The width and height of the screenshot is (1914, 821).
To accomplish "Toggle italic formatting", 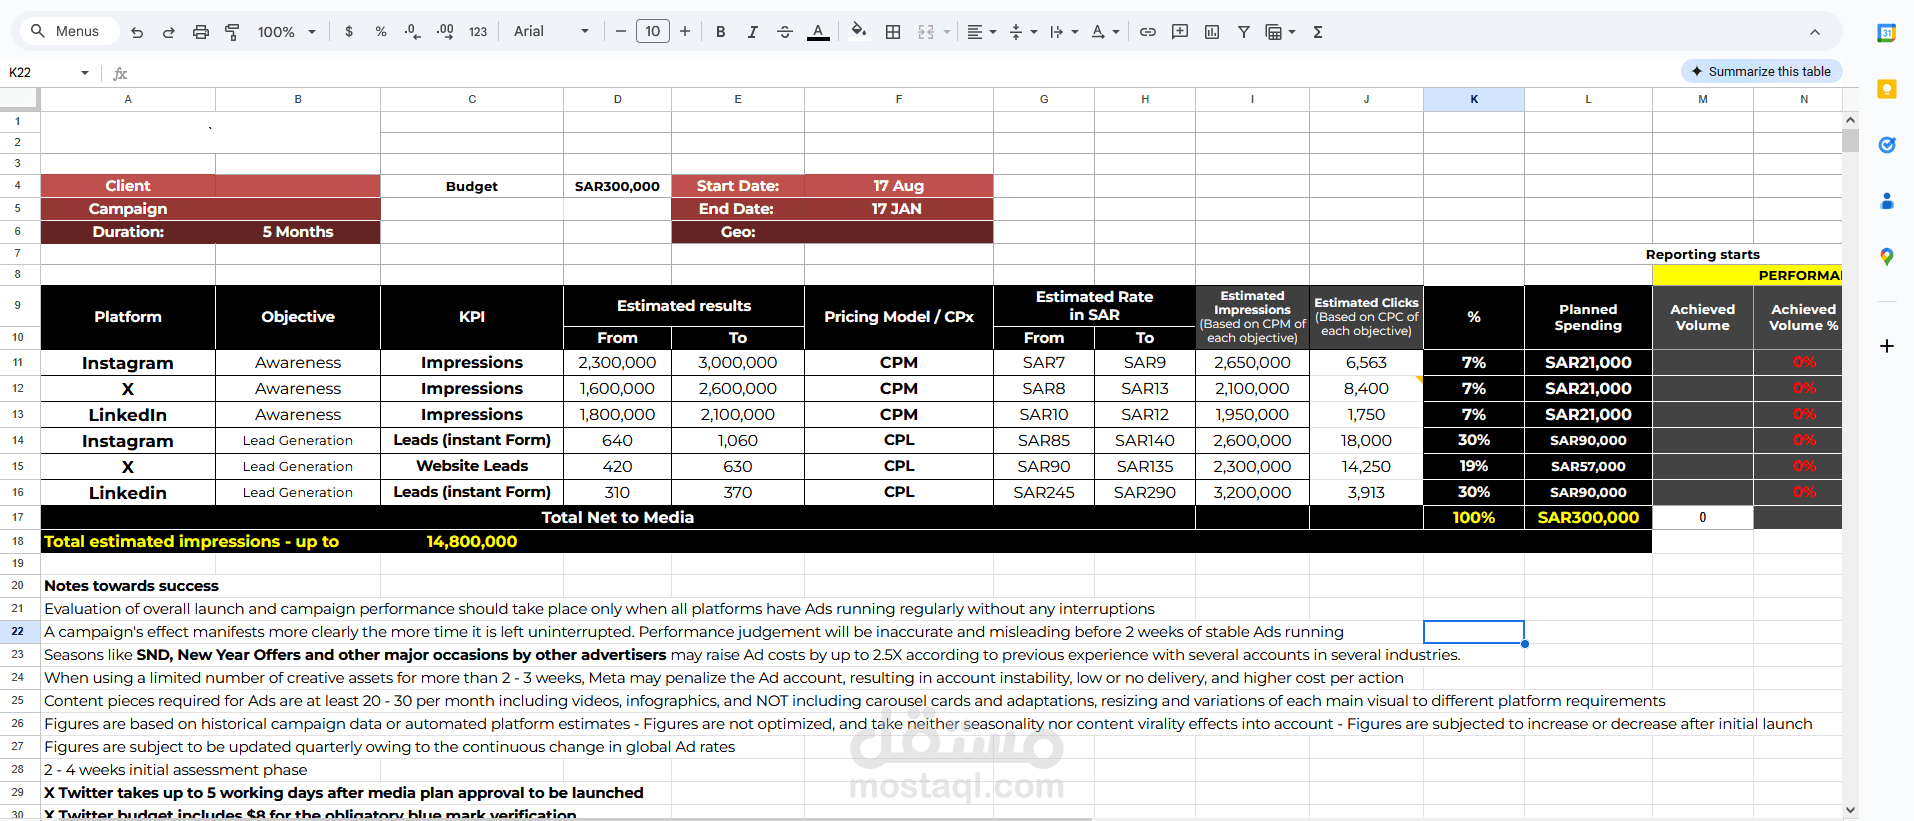I will tap(752, 32).
